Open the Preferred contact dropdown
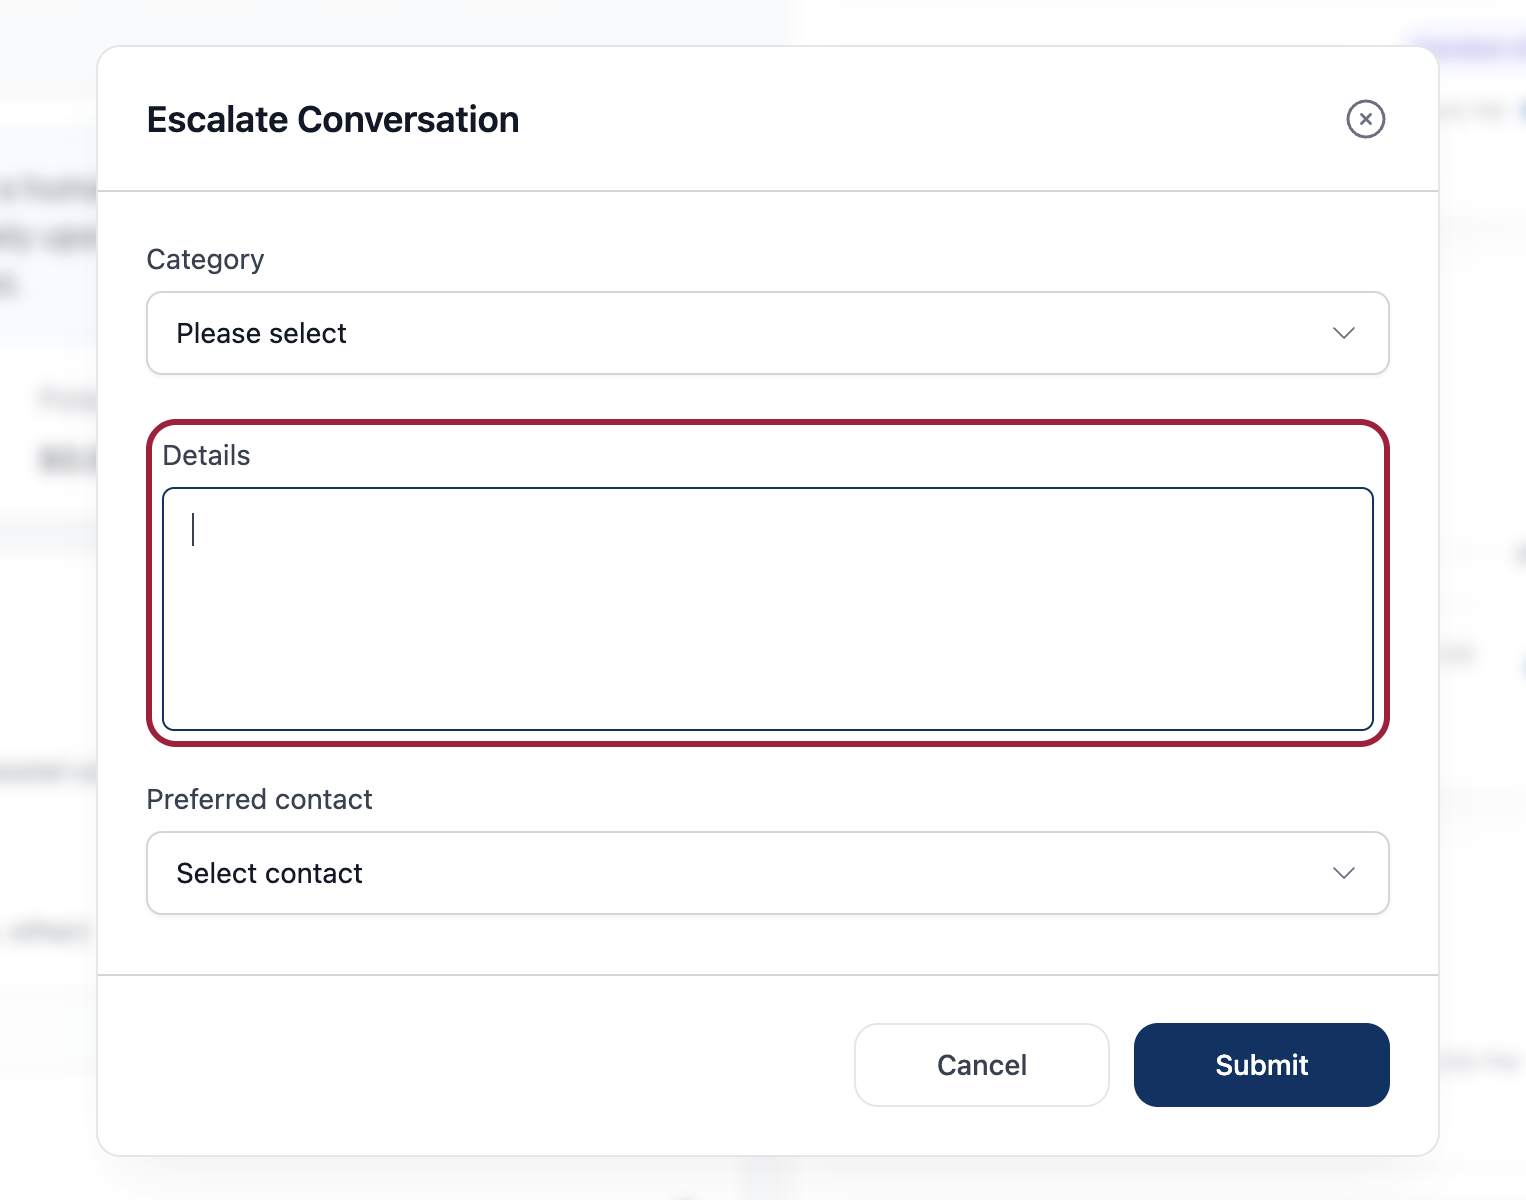The image size is (1526, 1200). pyautogui.click(x=767, y=873)
